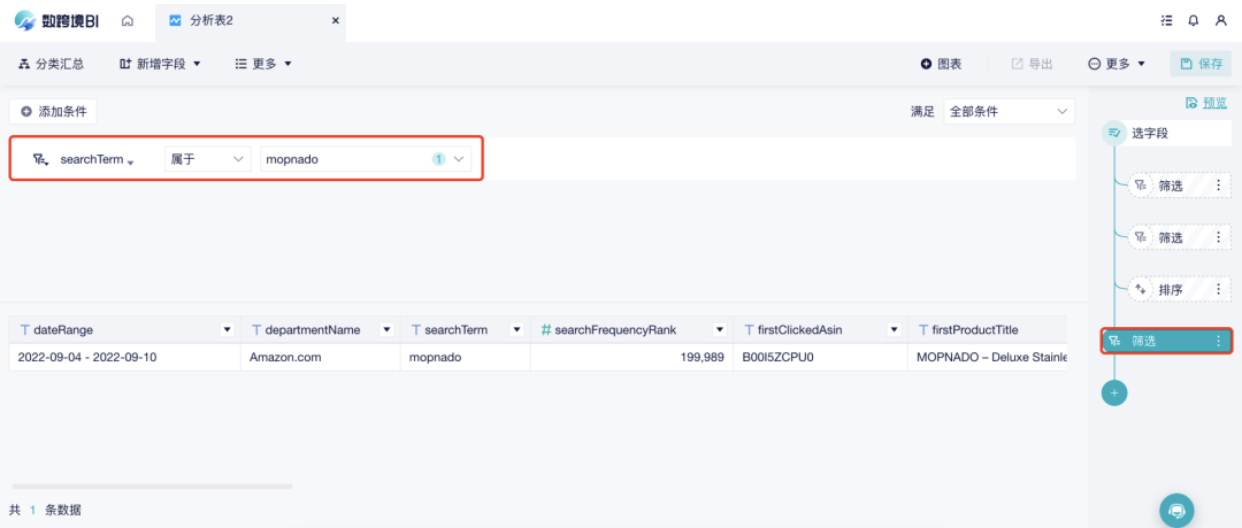Click the filter icon before searchTerm
1242x528 pixels.
click(x=41, y=159)
